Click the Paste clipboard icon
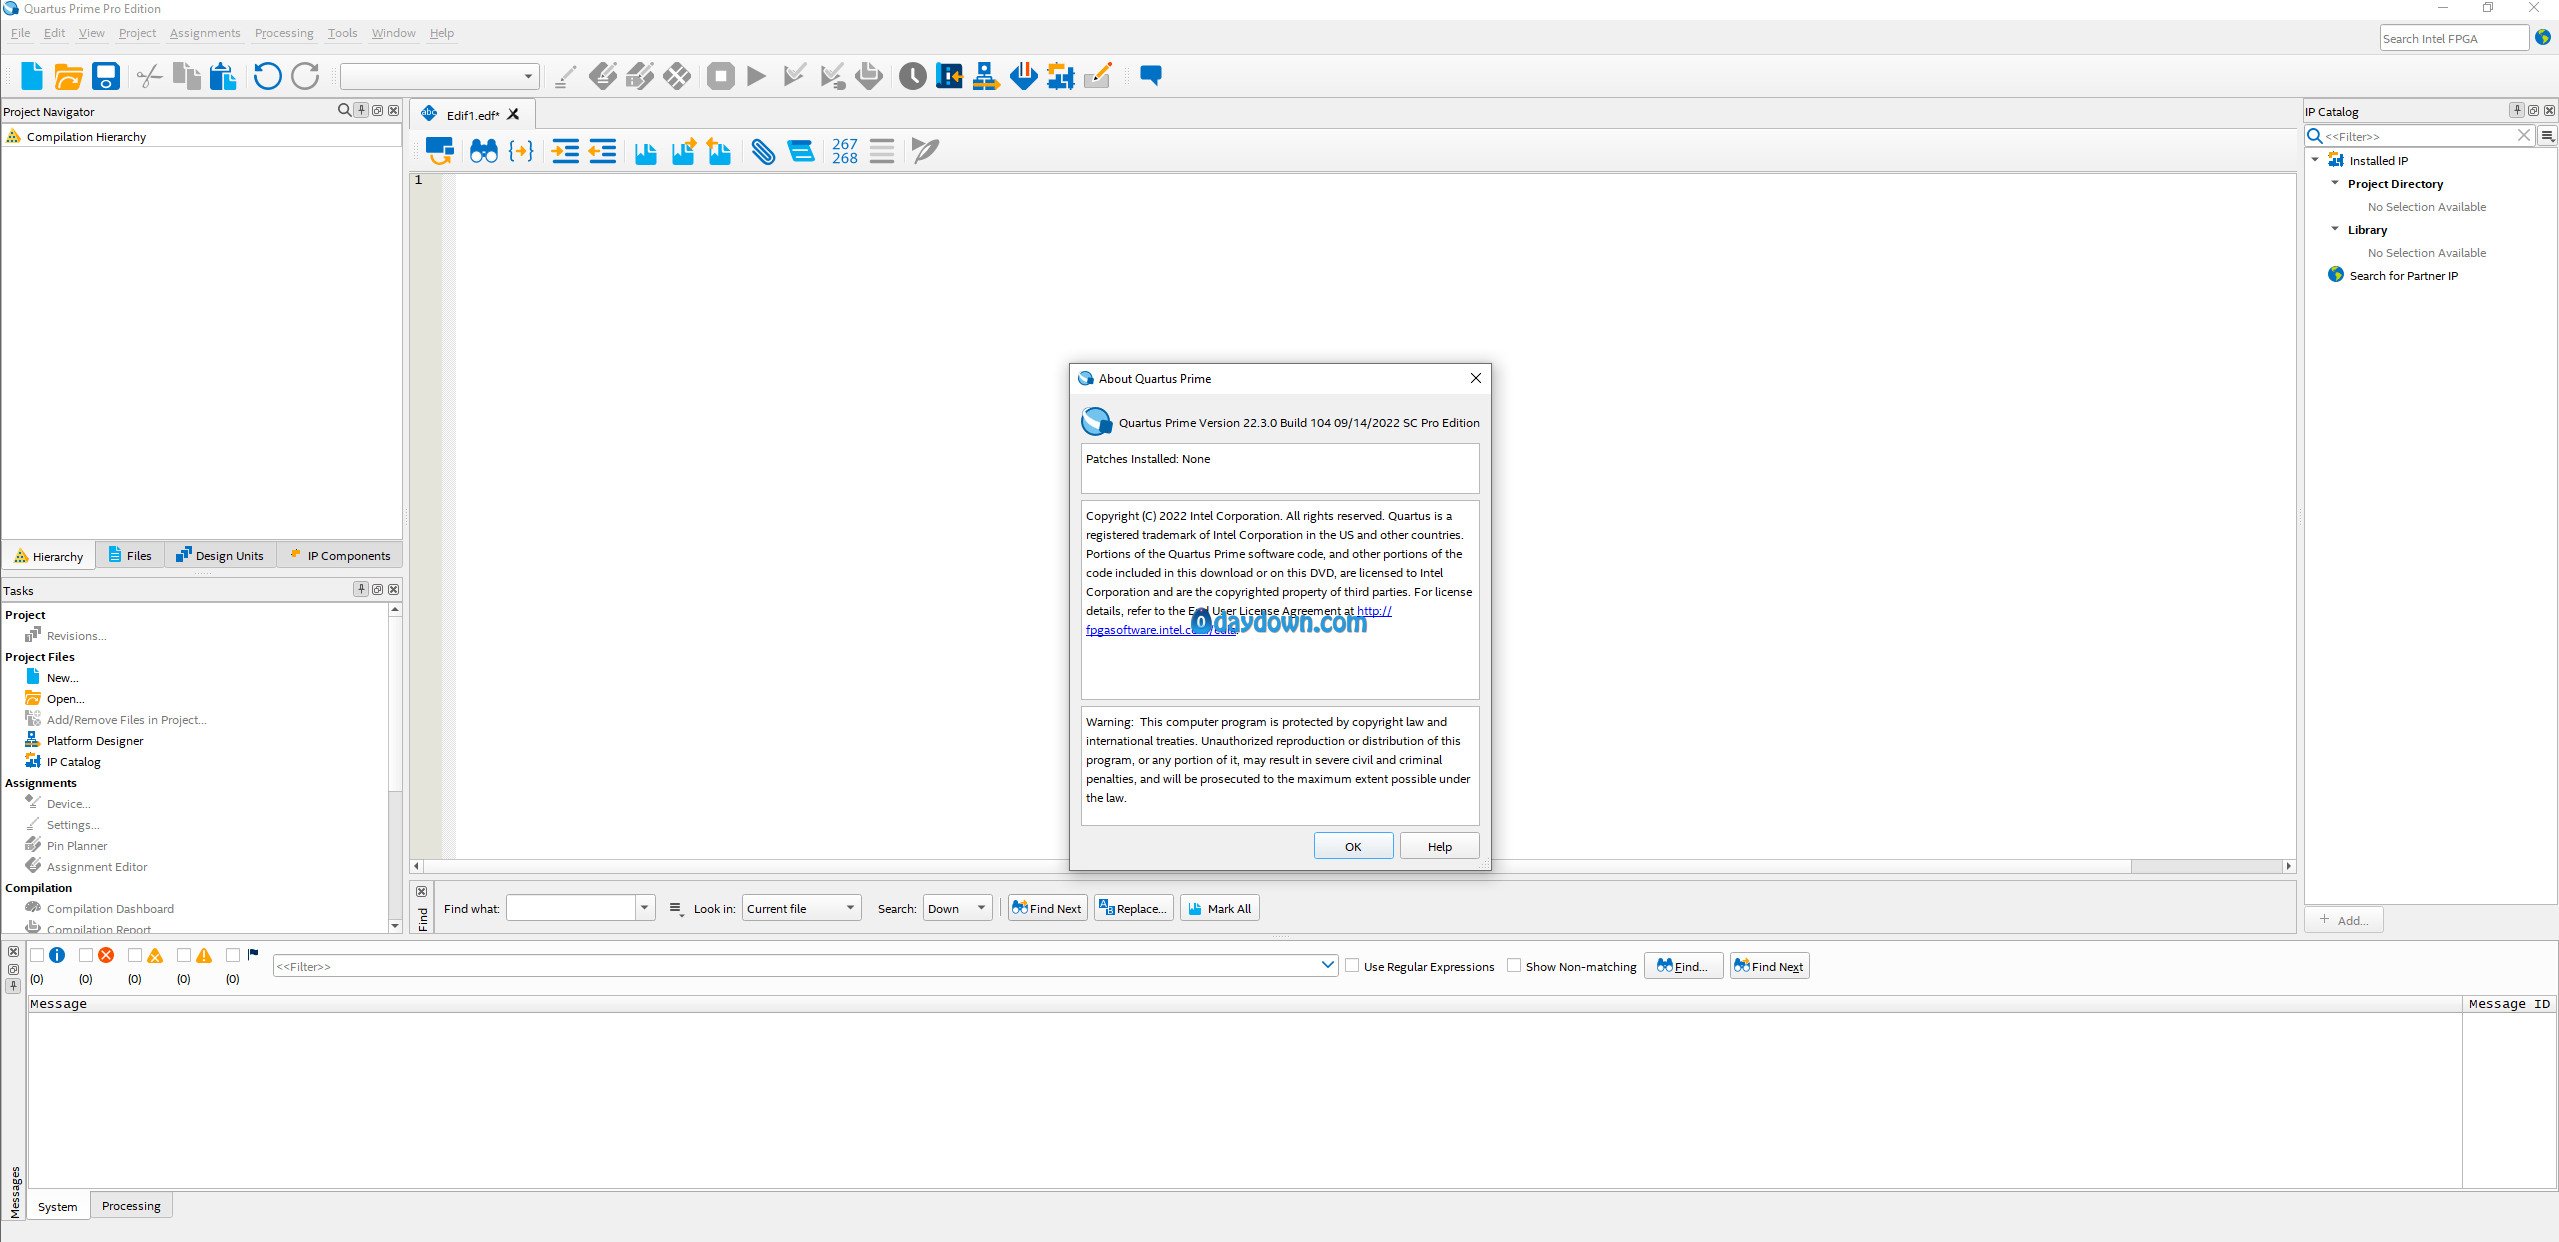This screenshot has height=1242, width=2559. 223,76
